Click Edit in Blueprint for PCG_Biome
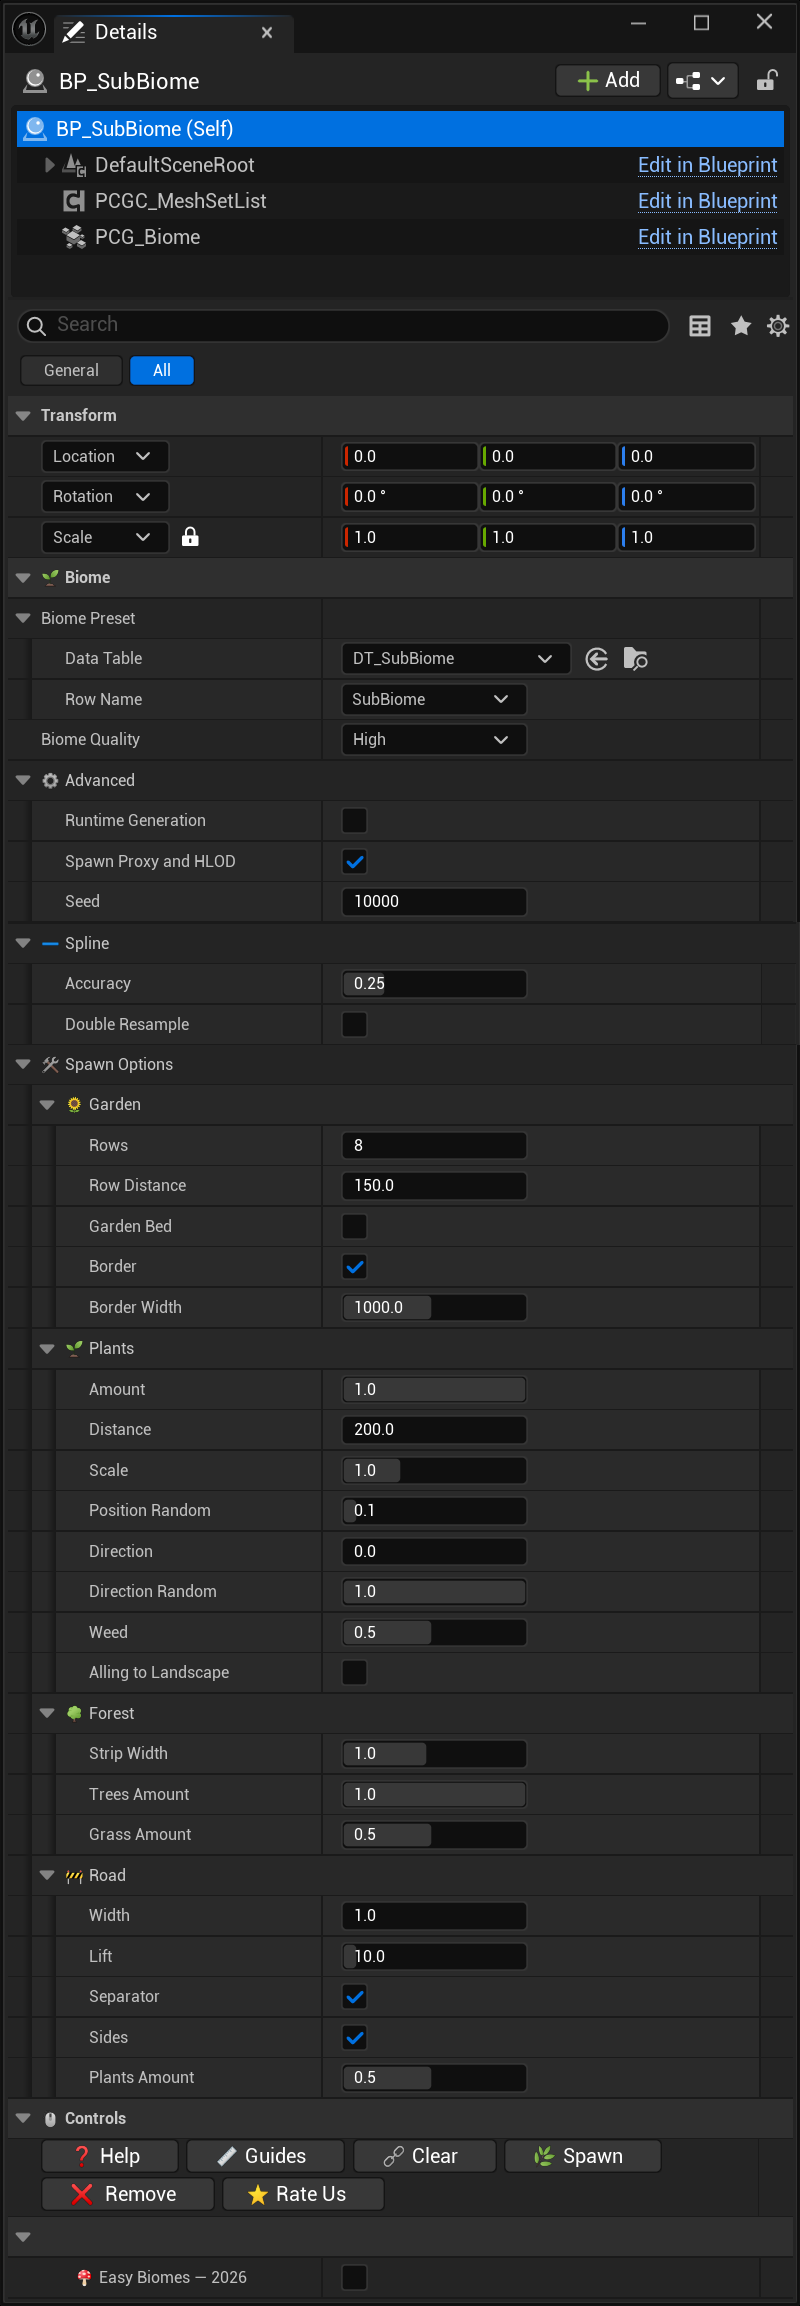 [708, 237]
